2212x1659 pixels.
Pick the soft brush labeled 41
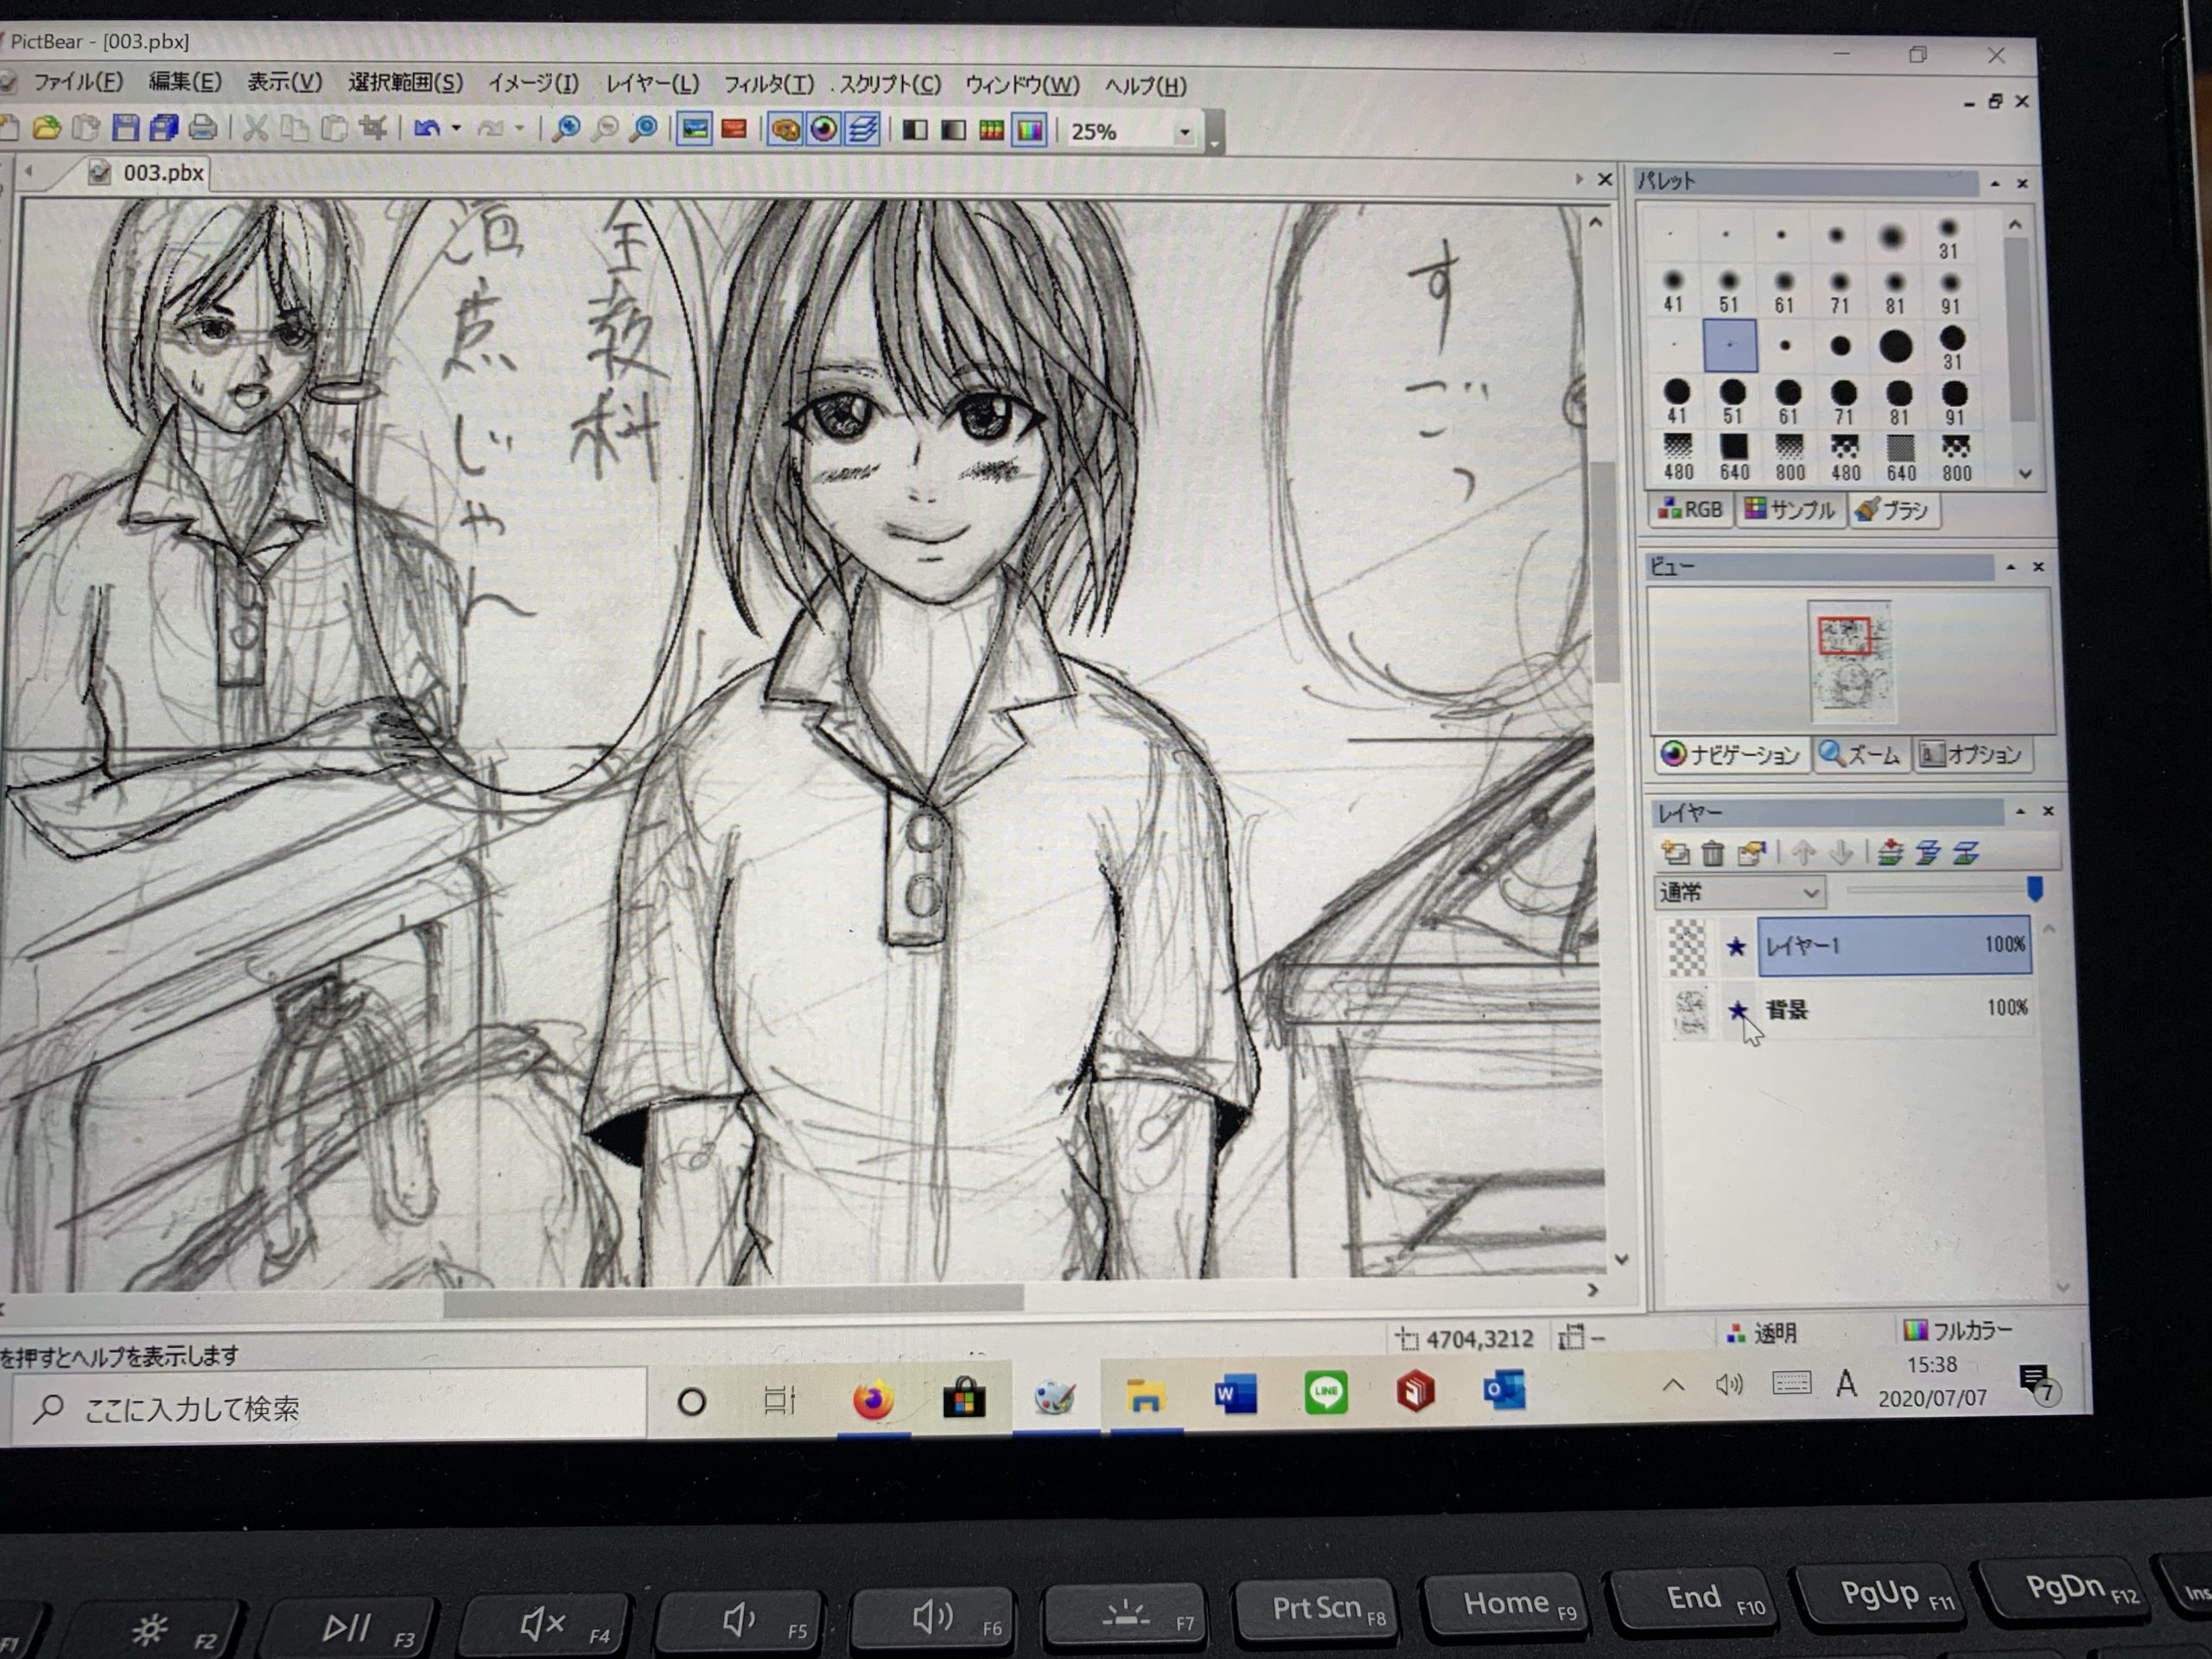1673,290
